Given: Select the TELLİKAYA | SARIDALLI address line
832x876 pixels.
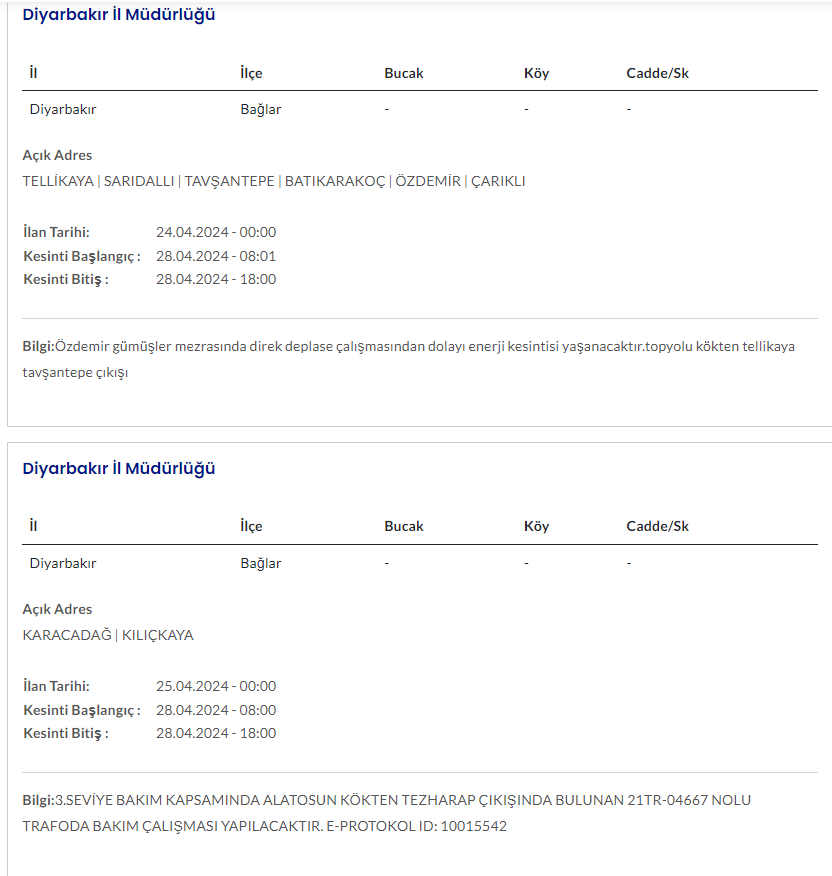Looking at the screenshot, I should (273, 181).
